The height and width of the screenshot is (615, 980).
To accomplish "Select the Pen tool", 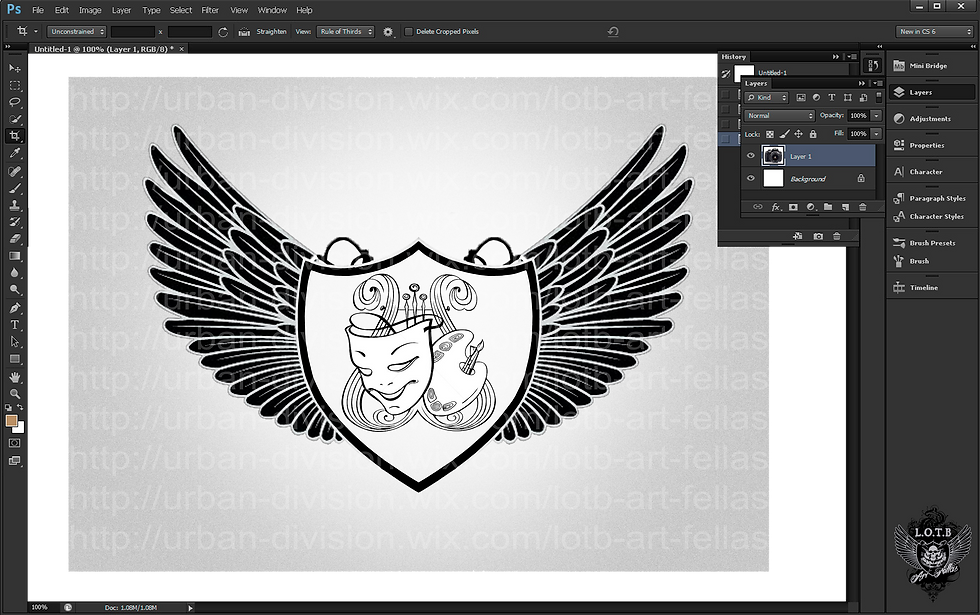I will (15, 308).
